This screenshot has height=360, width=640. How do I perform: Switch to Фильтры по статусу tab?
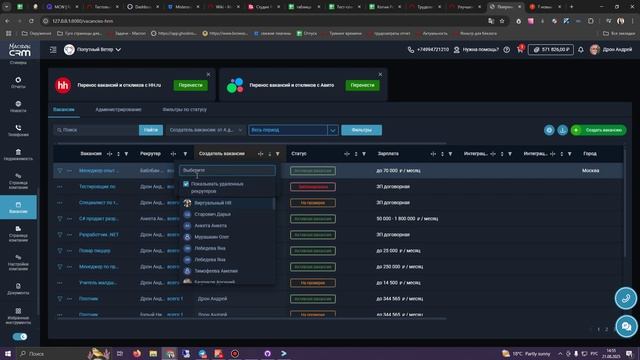(x=184, y=109)
